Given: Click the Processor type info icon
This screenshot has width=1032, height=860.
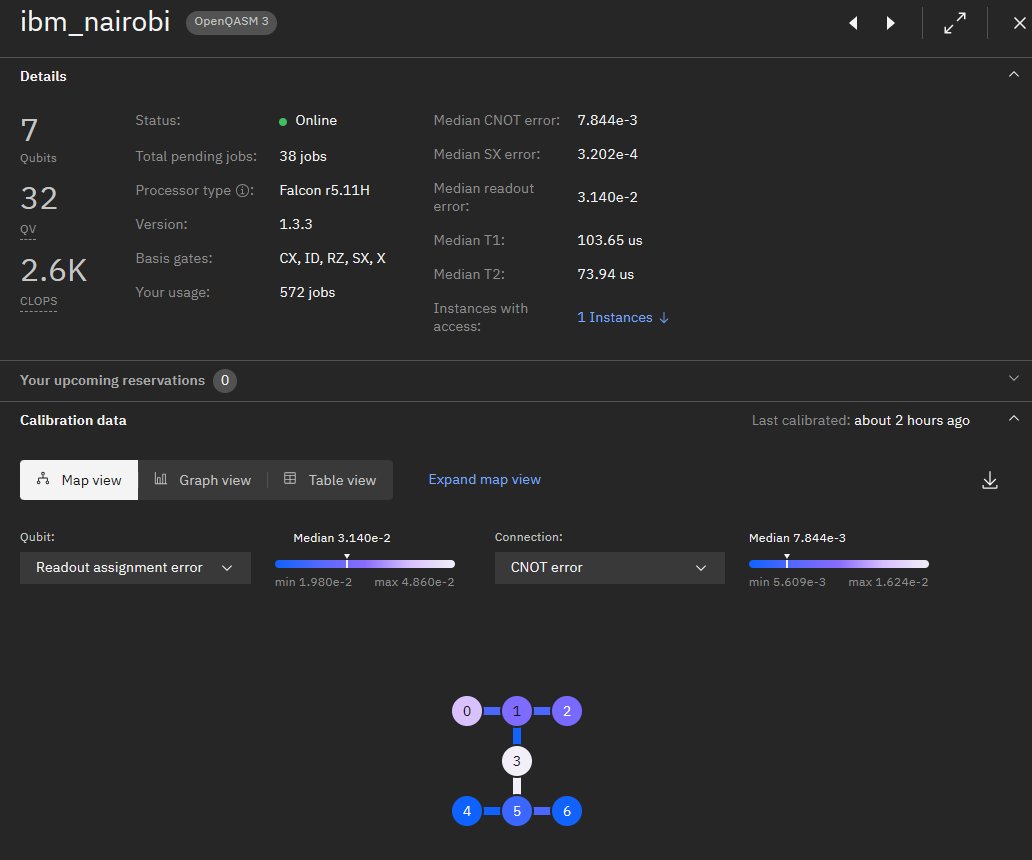Looking at the screenshot, I should (x=243, y=191).
